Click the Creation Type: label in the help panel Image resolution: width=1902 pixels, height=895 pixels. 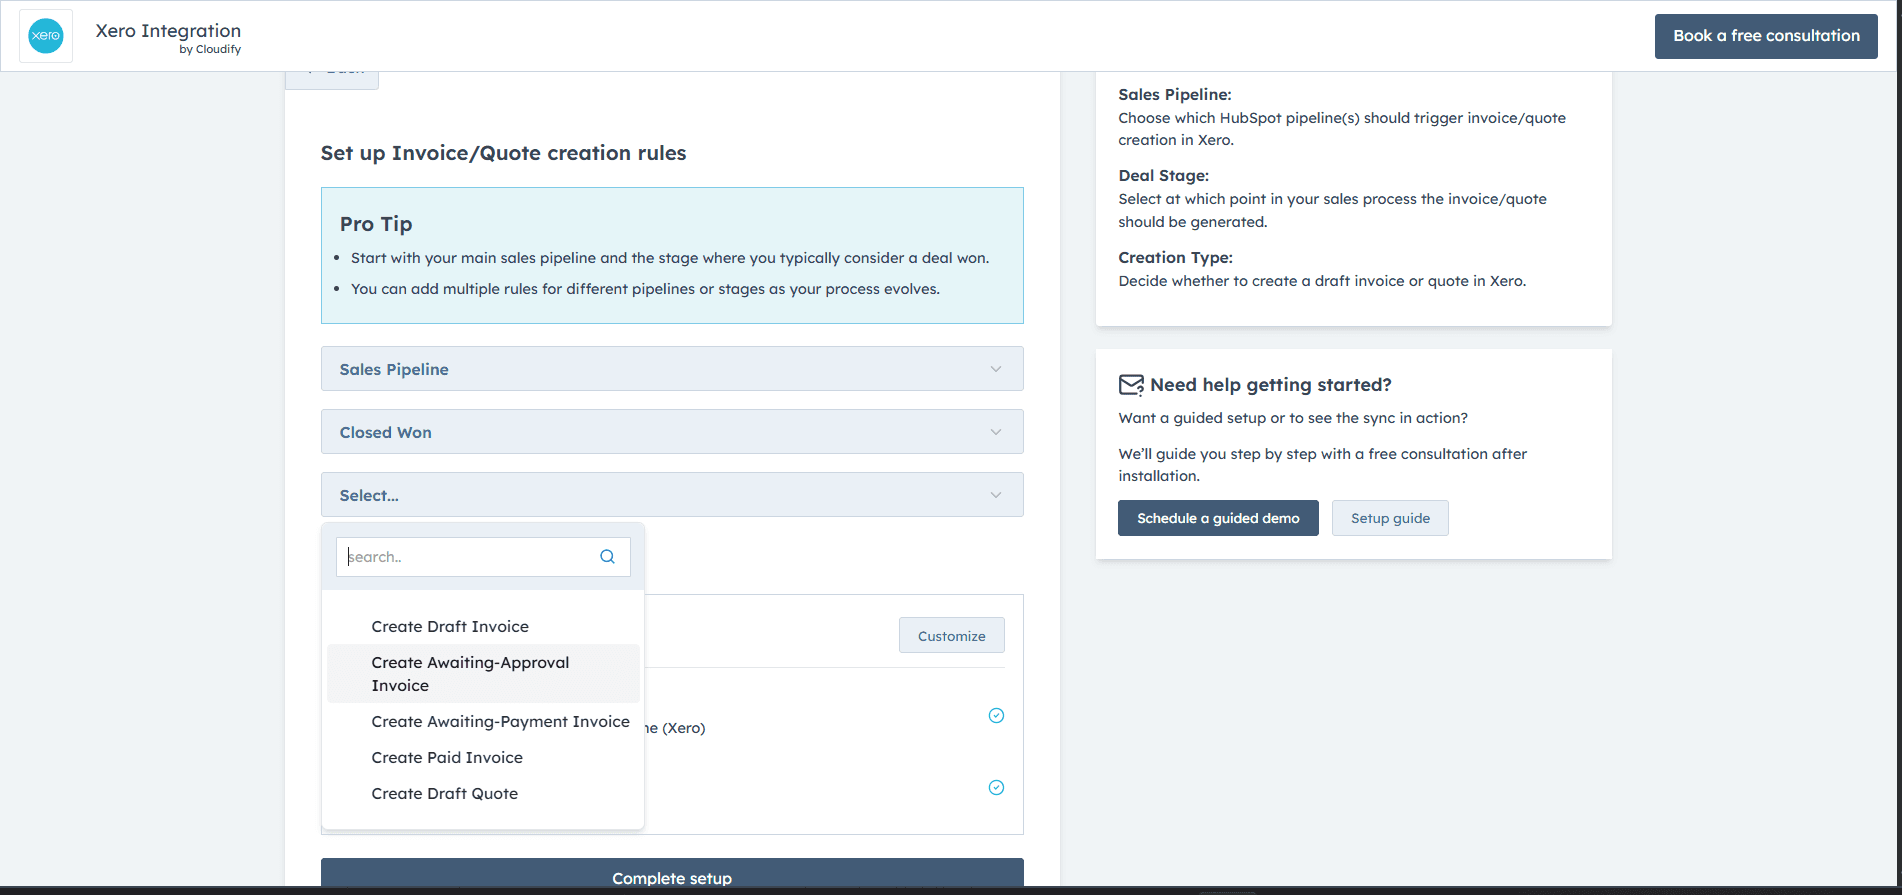tap(1175, 258)
